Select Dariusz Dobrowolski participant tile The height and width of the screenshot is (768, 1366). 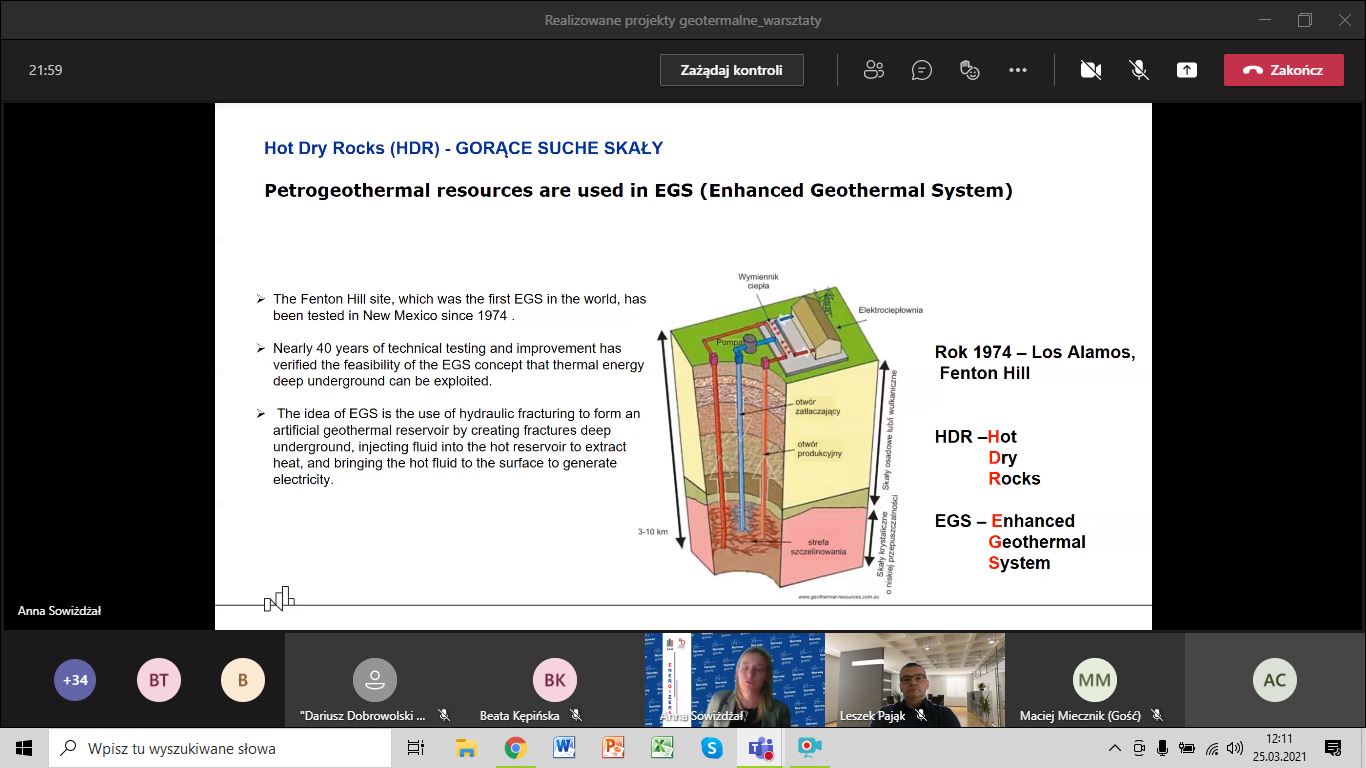pos(375,680)
